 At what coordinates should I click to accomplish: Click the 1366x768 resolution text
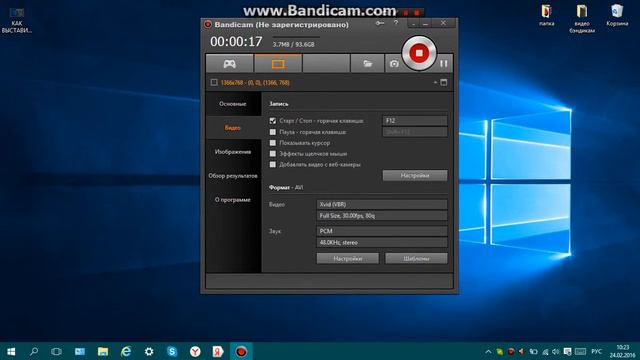(x=255, y=82)
